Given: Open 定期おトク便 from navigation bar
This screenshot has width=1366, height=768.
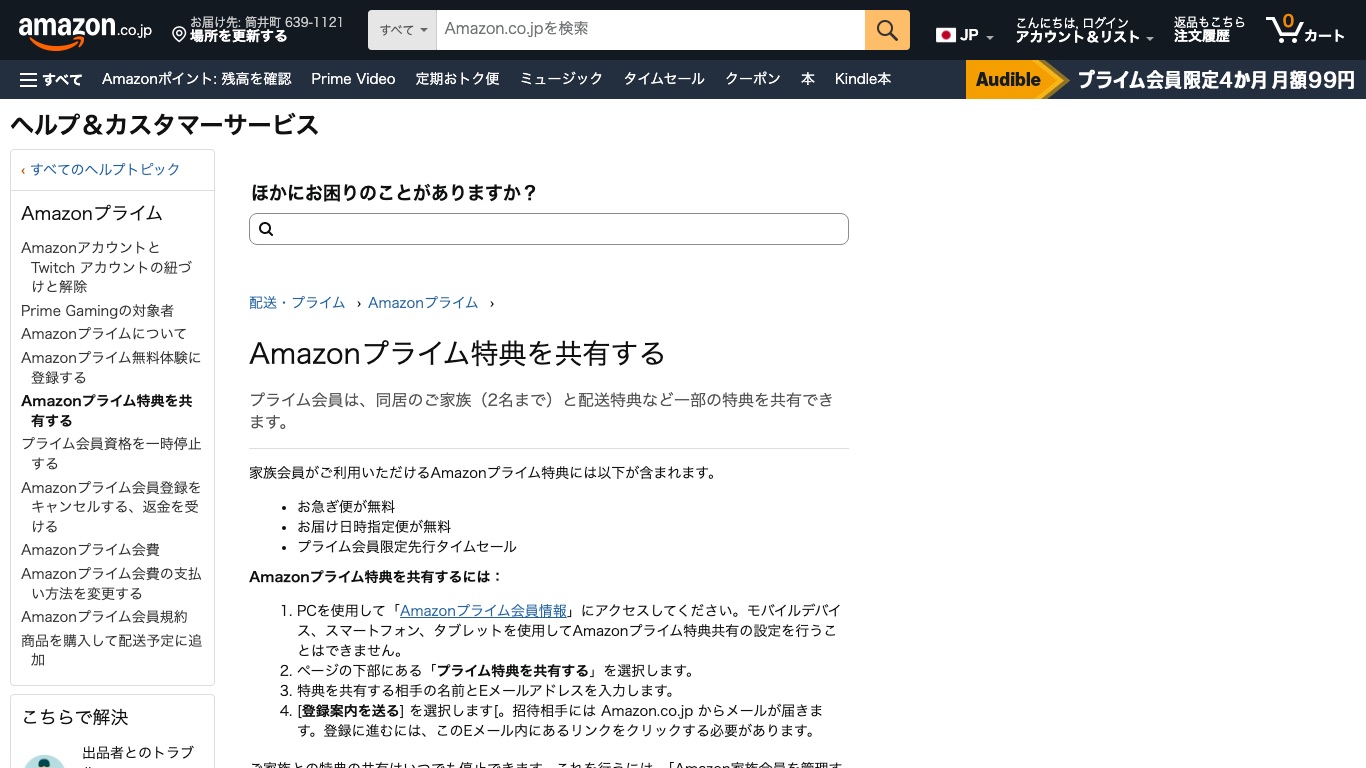Looking at the screenshot, I should (457, 79).
